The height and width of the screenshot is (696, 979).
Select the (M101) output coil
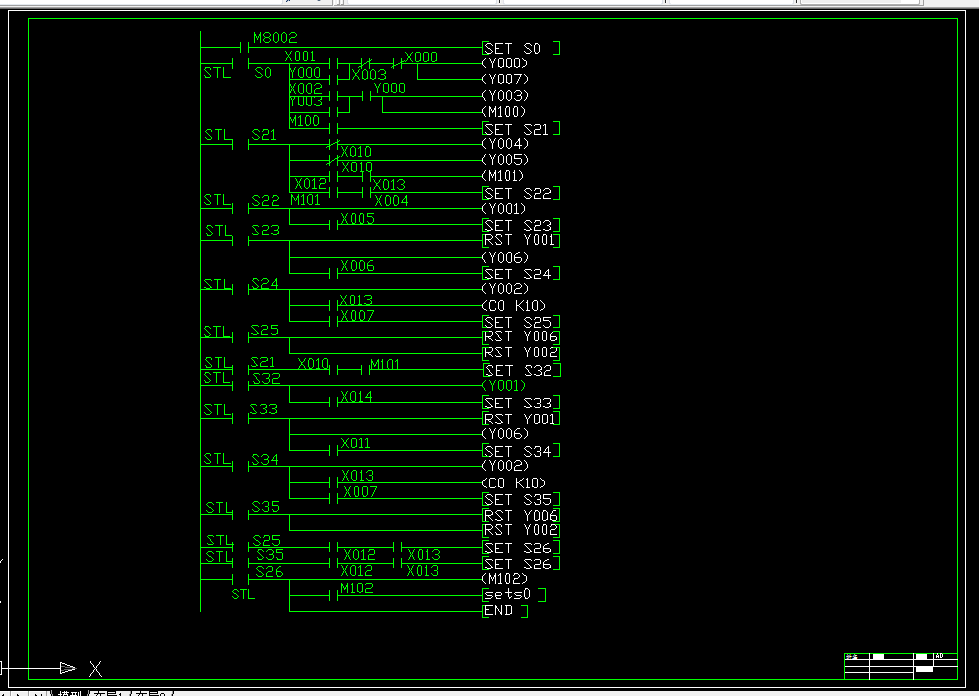503,176
